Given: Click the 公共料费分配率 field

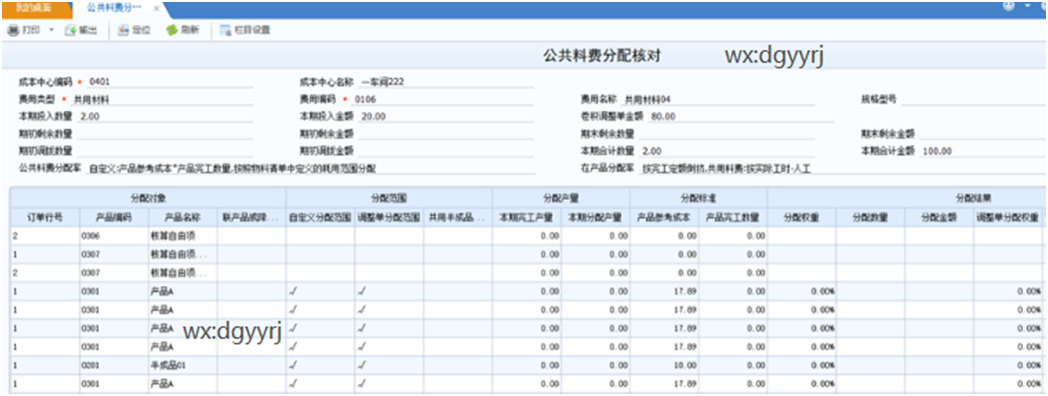Looking at the screenshot, I should 312,168.
